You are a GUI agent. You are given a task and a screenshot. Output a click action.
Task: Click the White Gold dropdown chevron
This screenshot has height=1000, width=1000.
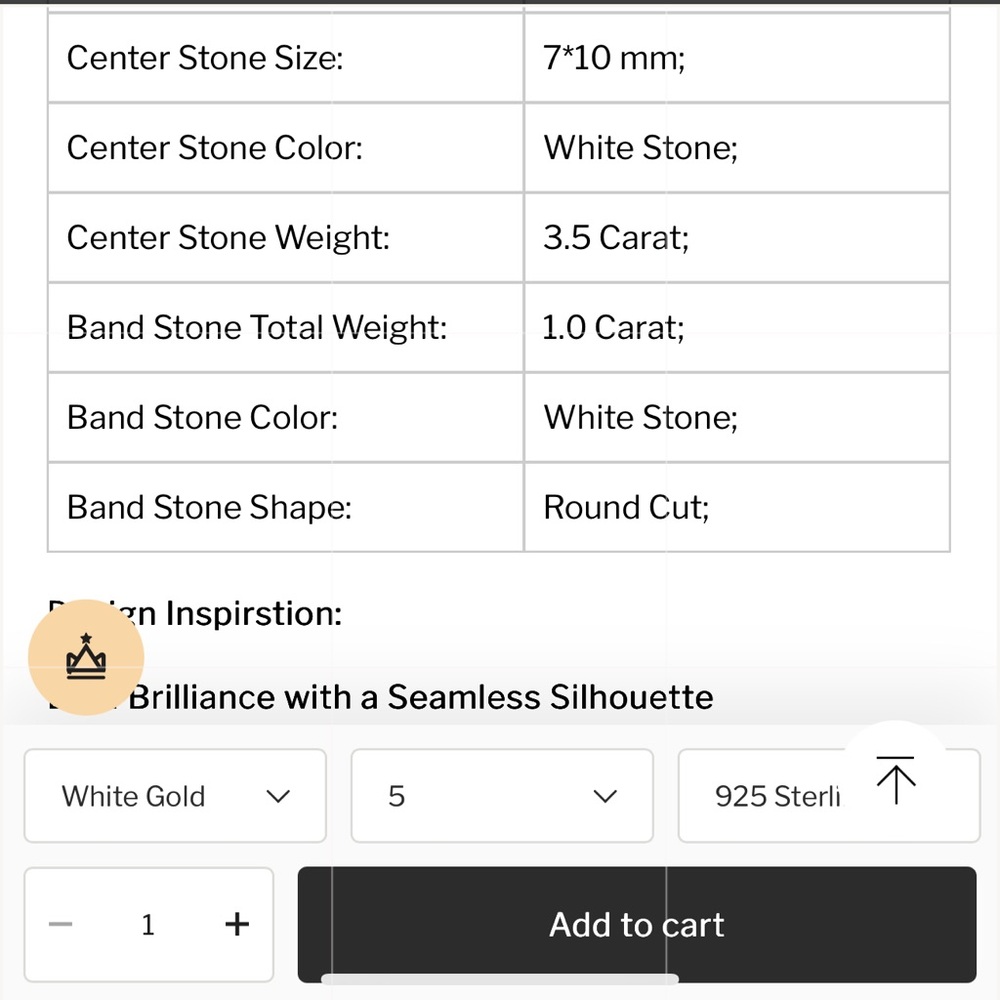pos(278,797)
